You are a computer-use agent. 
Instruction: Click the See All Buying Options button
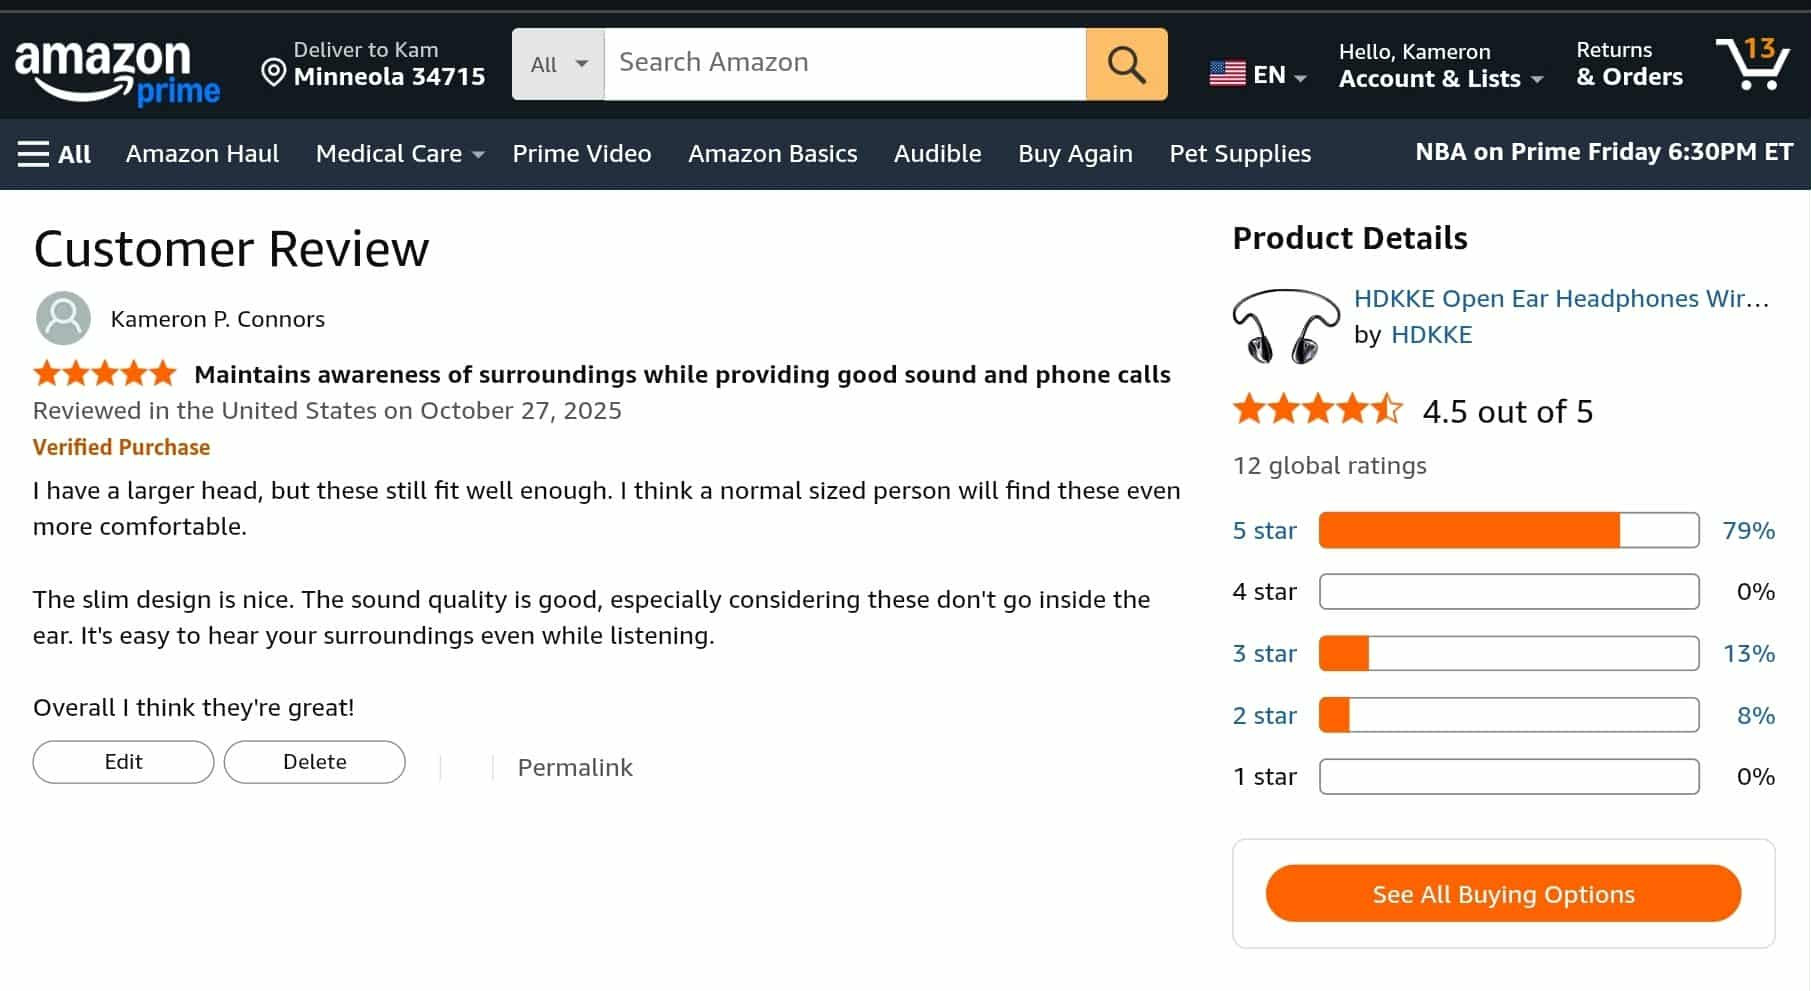pos(1503,893)
